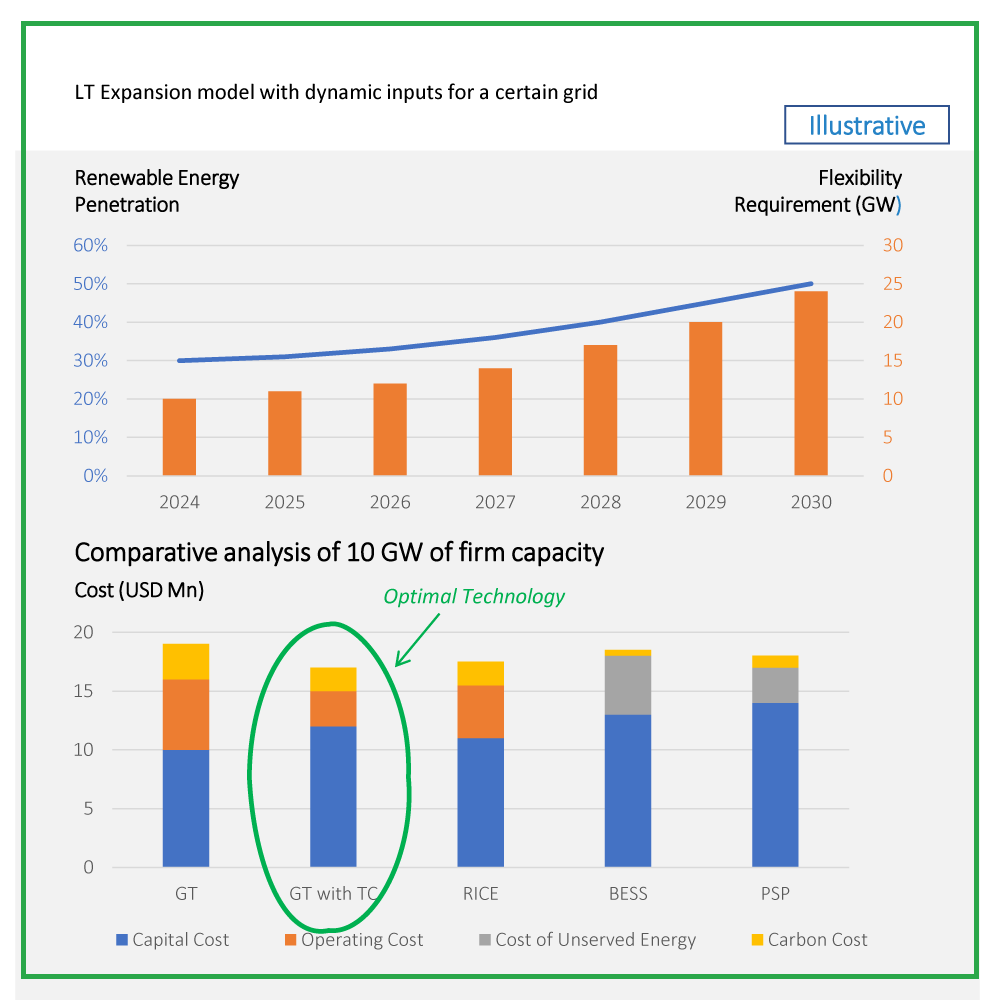Select the Renewable Energy Penetration axis title

(x=157, y=191)
